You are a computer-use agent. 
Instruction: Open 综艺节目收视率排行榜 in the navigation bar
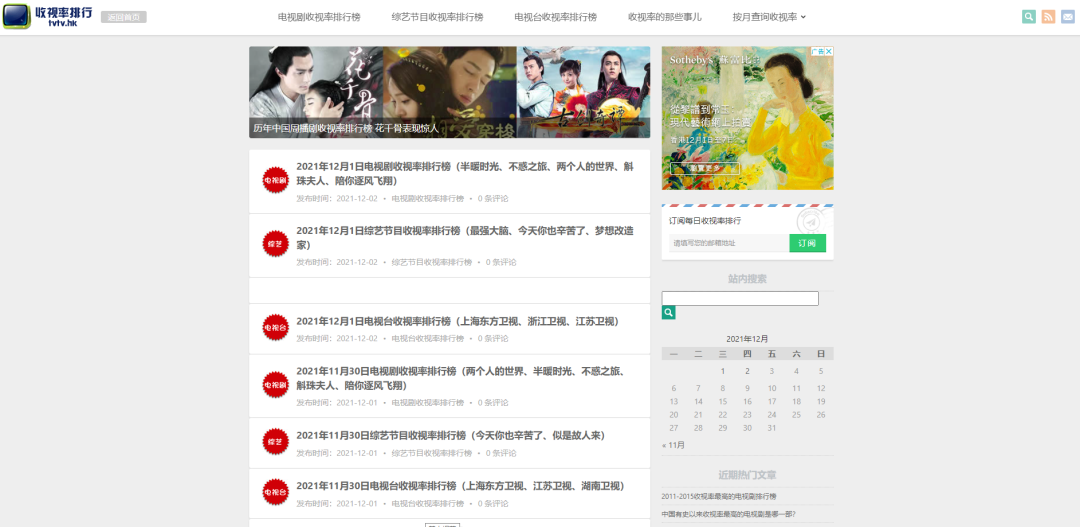[x=437, y=17]
